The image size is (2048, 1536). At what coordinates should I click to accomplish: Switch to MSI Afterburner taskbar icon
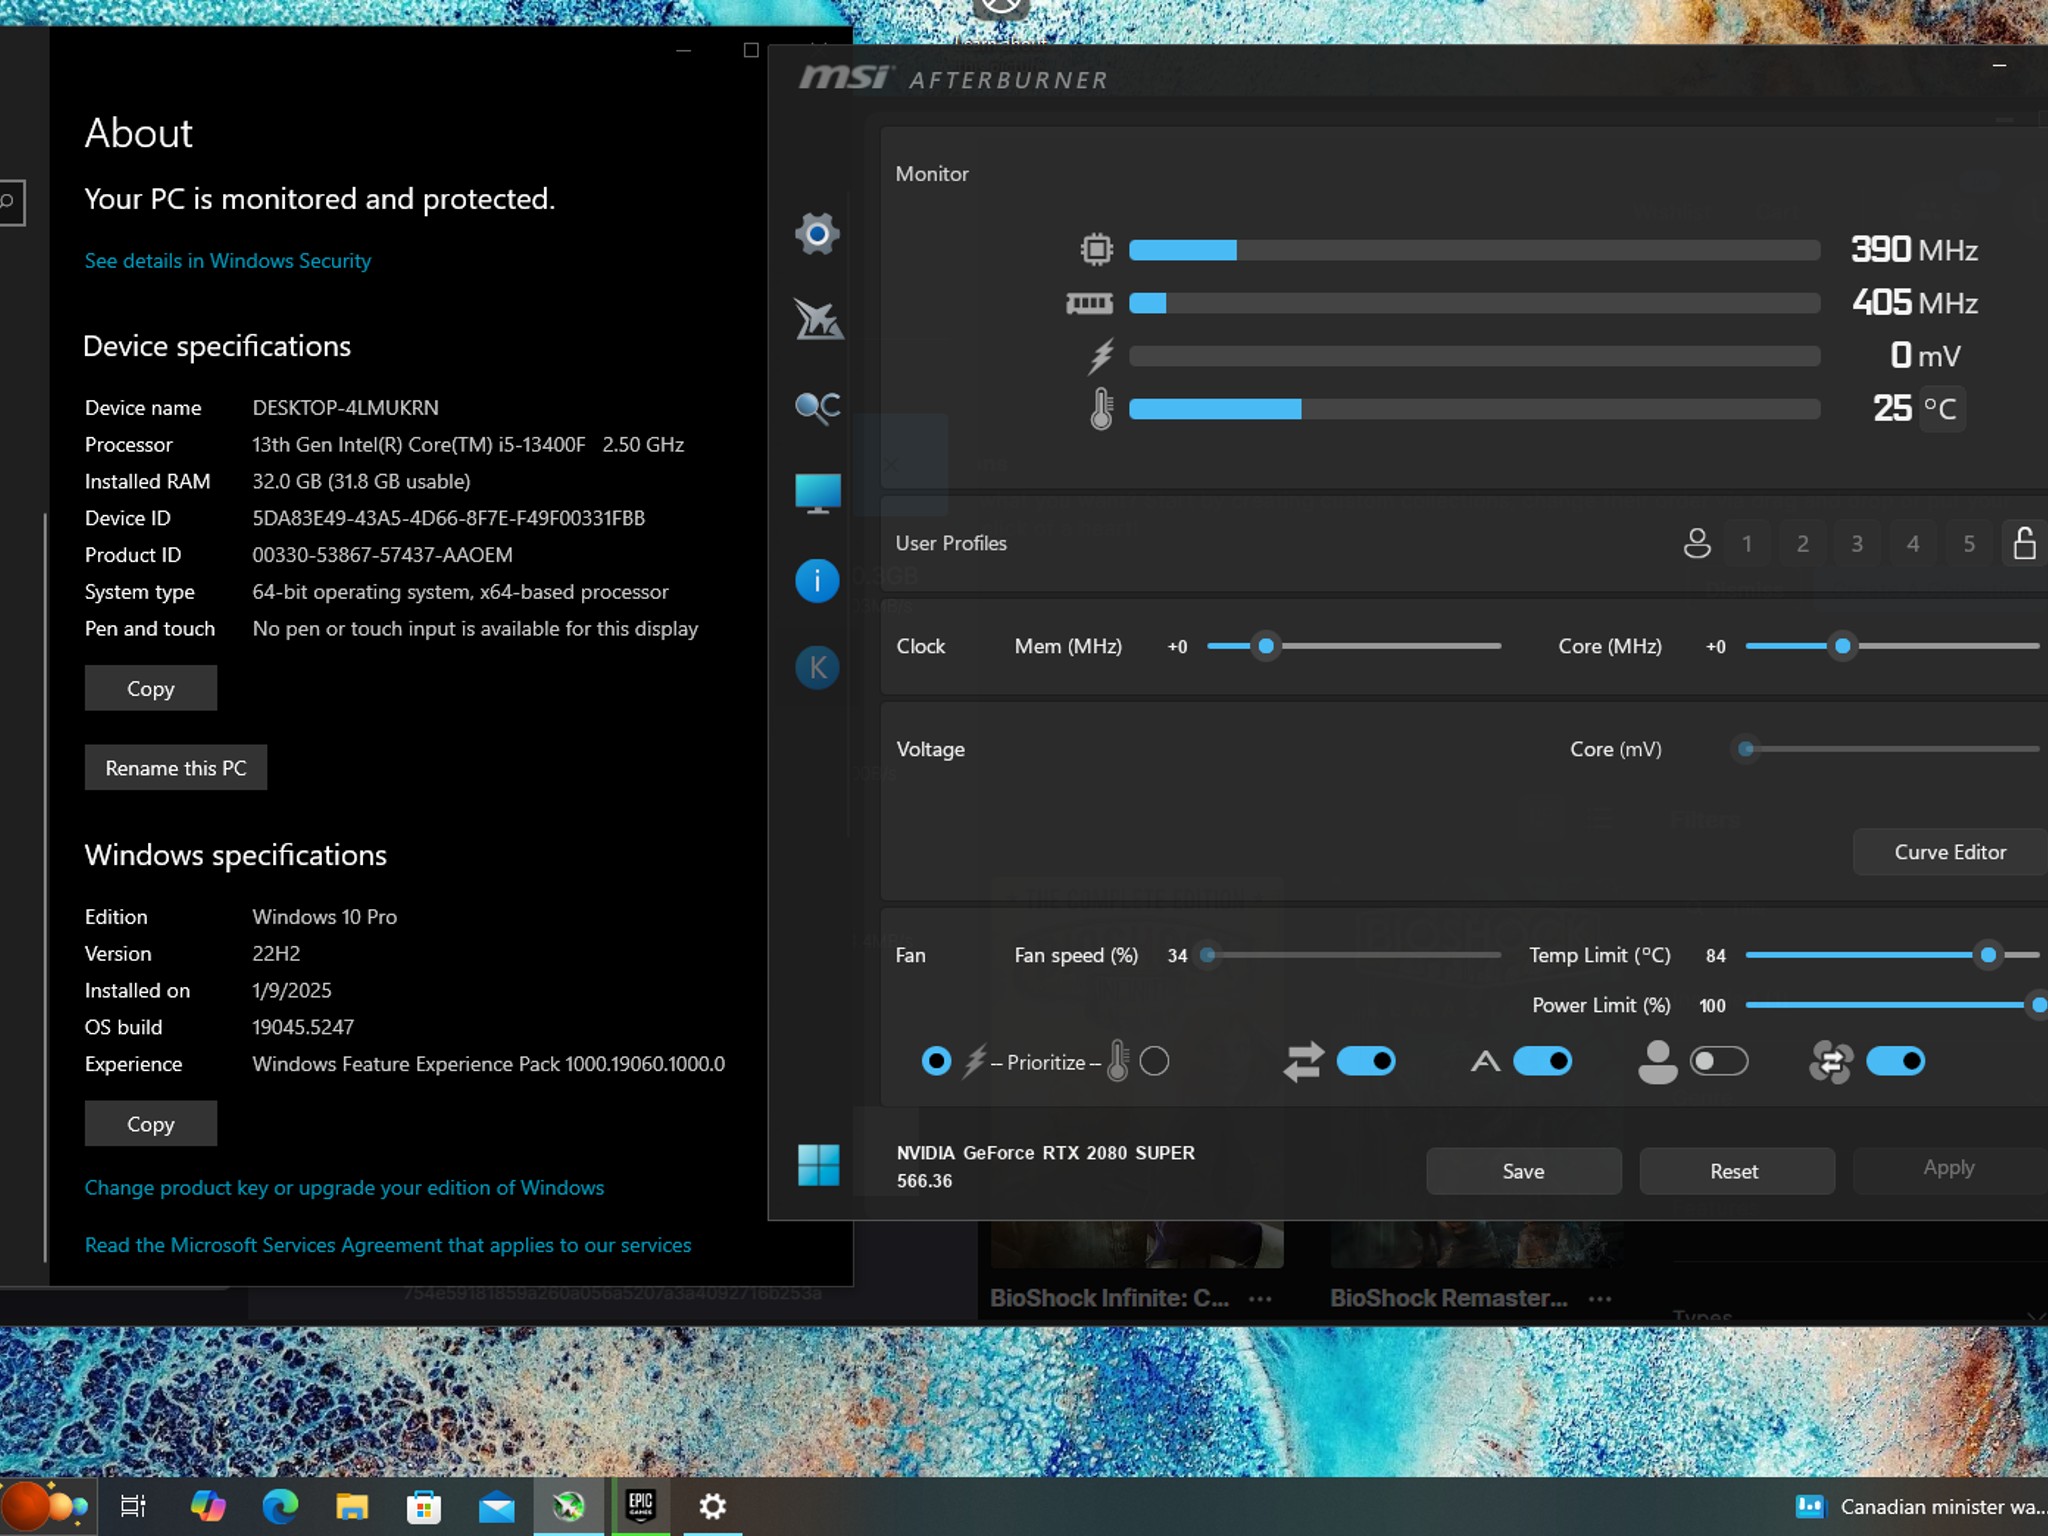pos(568,1506)
